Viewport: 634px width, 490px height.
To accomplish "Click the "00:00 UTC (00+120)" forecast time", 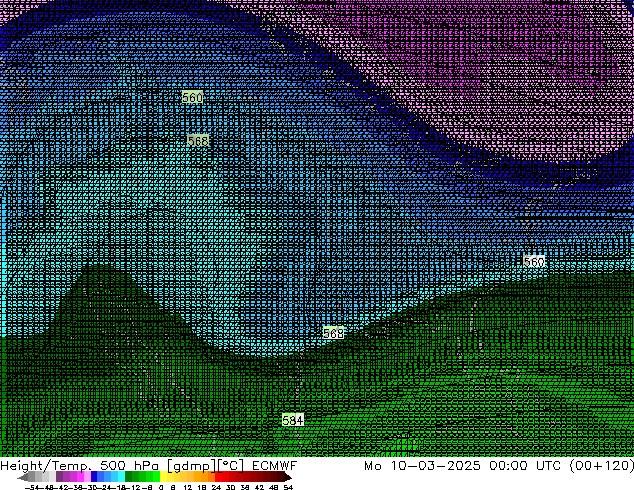I will 562,465.
